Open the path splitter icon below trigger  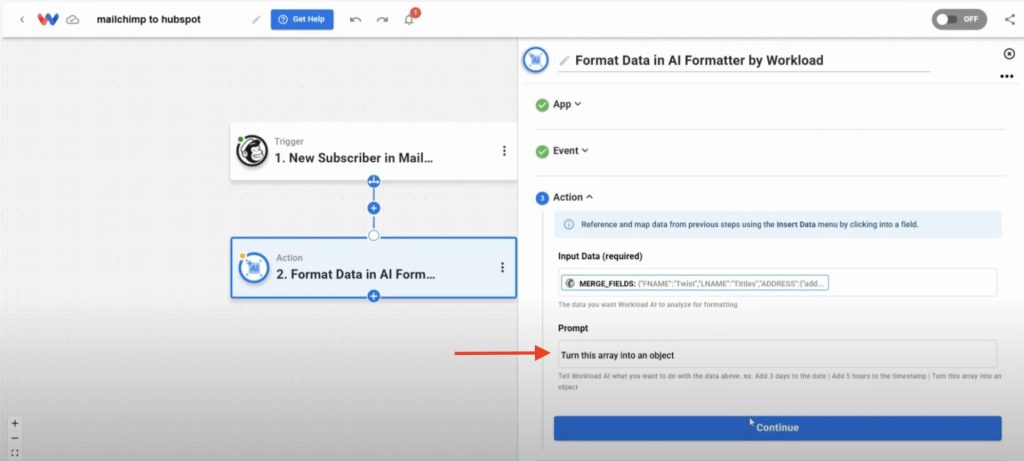coord(374,181)
